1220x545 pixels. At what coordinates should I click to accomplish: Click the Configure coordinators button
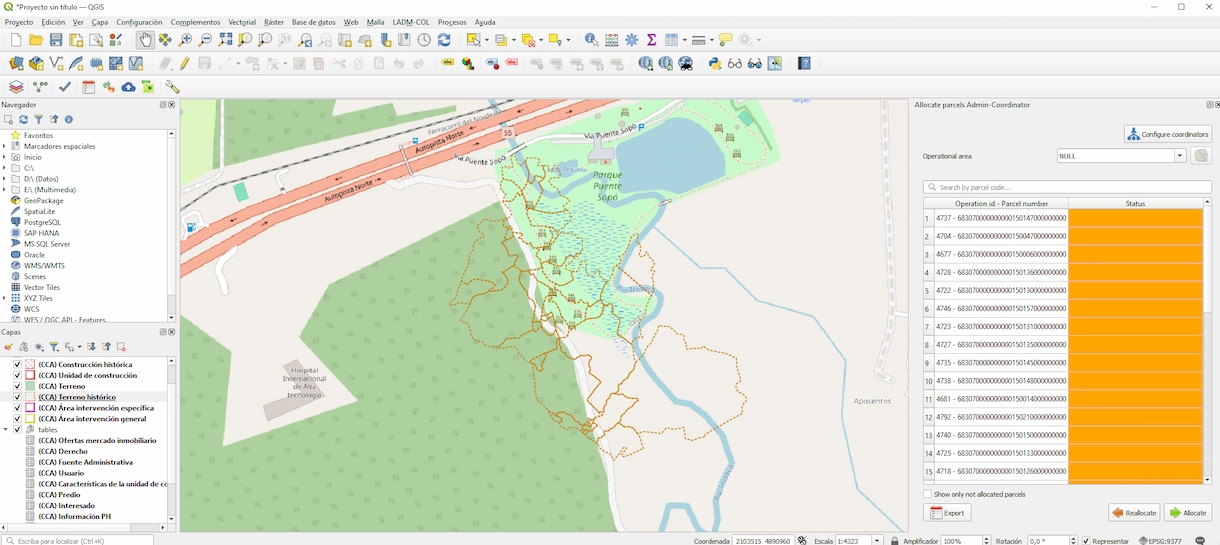(1167, 134)
